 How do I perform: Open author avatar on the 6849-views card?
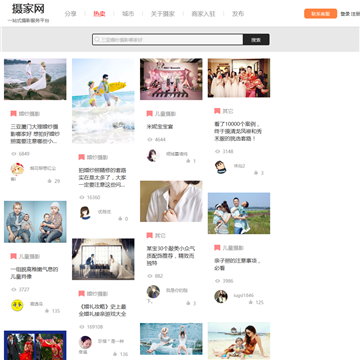tap(17, 169)
